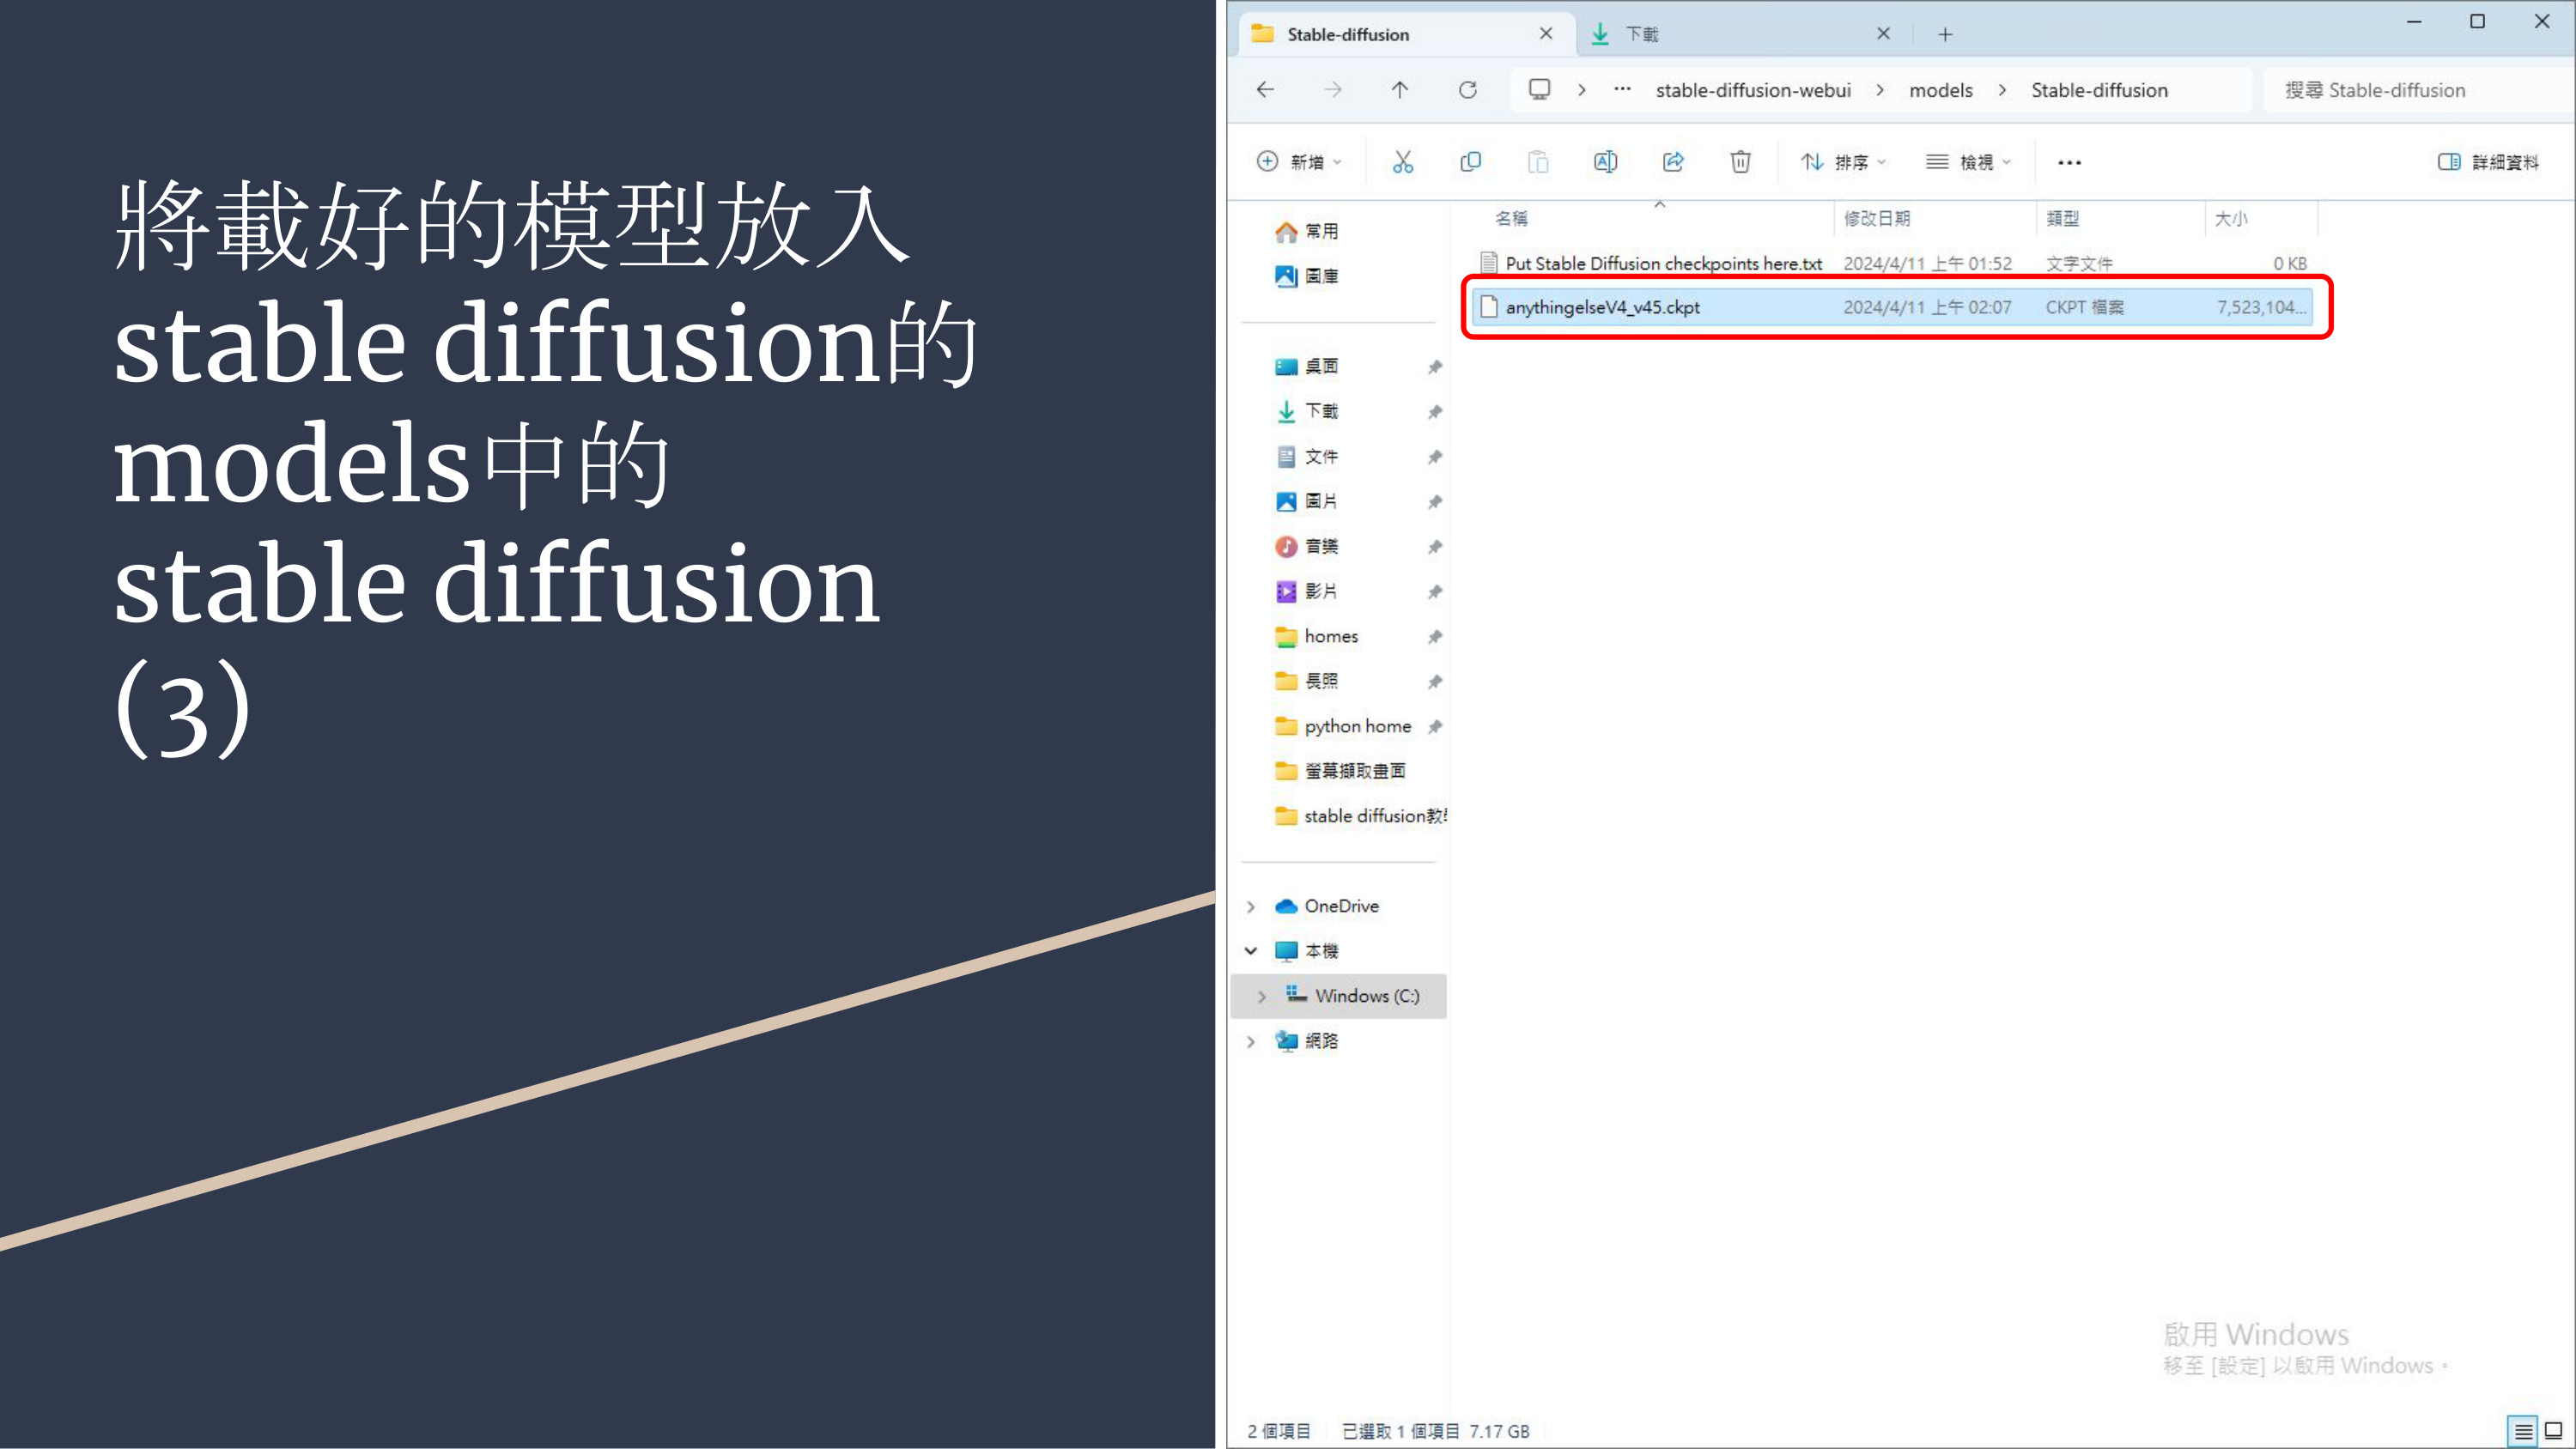Click chevron after models breadcrumb
2576x1449 pixels.
[2002, 90]
